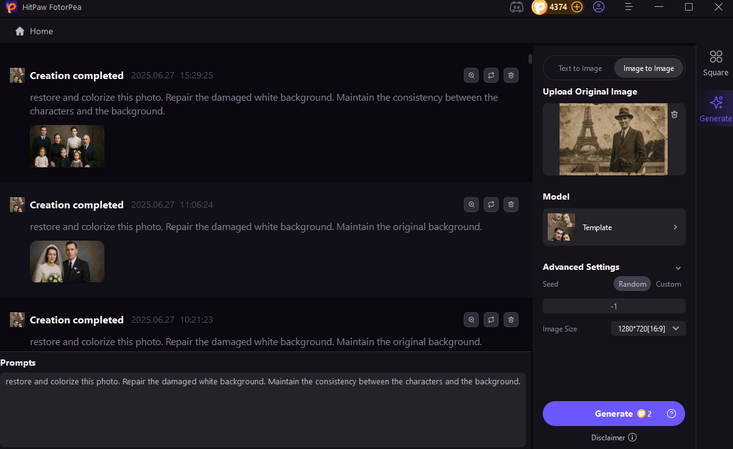Switch seed mode to Custom
The image size is (733, 449).
[x=668, y=284]
